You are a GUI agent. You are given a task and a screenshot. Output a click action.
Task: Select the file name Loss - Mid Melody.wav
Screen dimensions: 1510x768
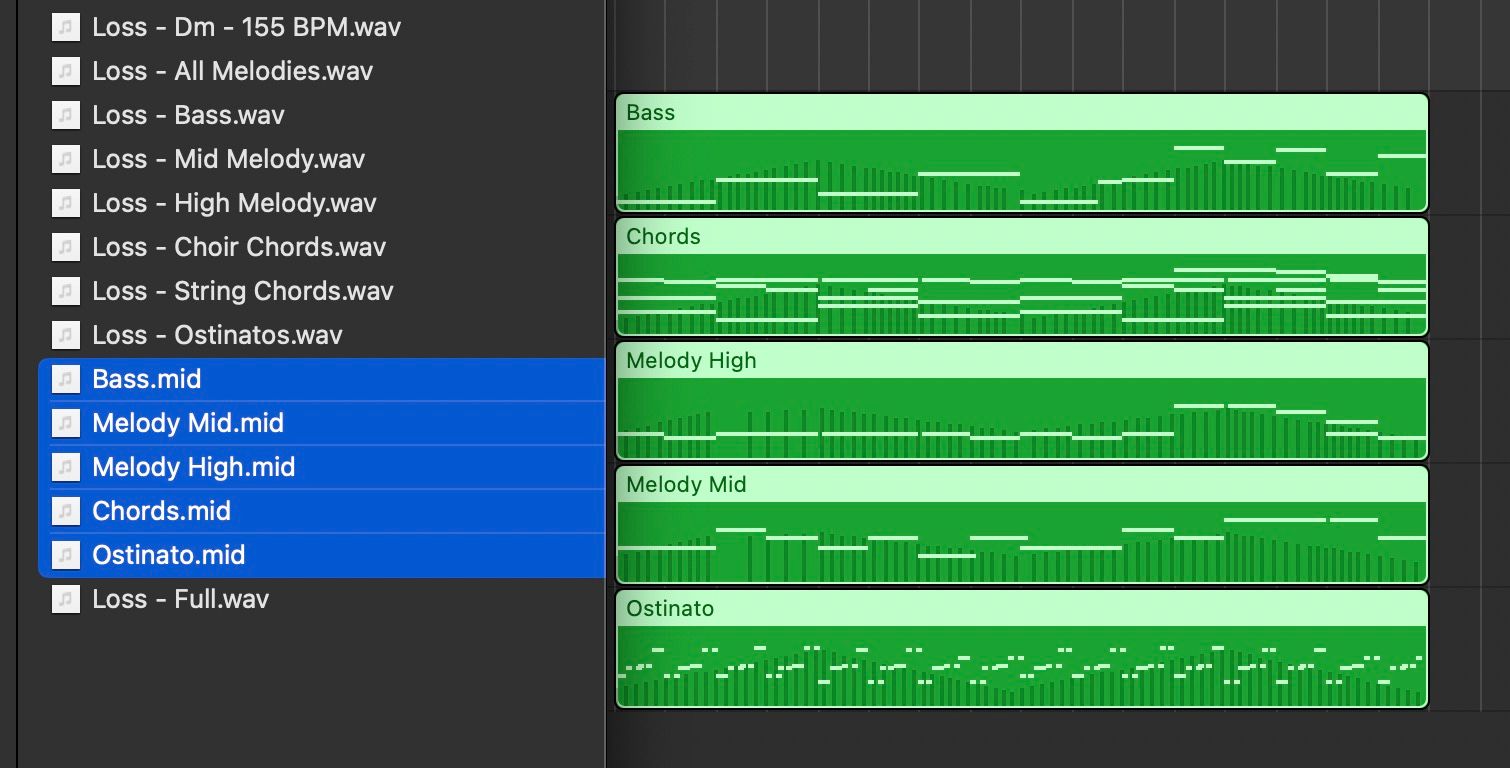pyautogui.click(x=228, y=159)
